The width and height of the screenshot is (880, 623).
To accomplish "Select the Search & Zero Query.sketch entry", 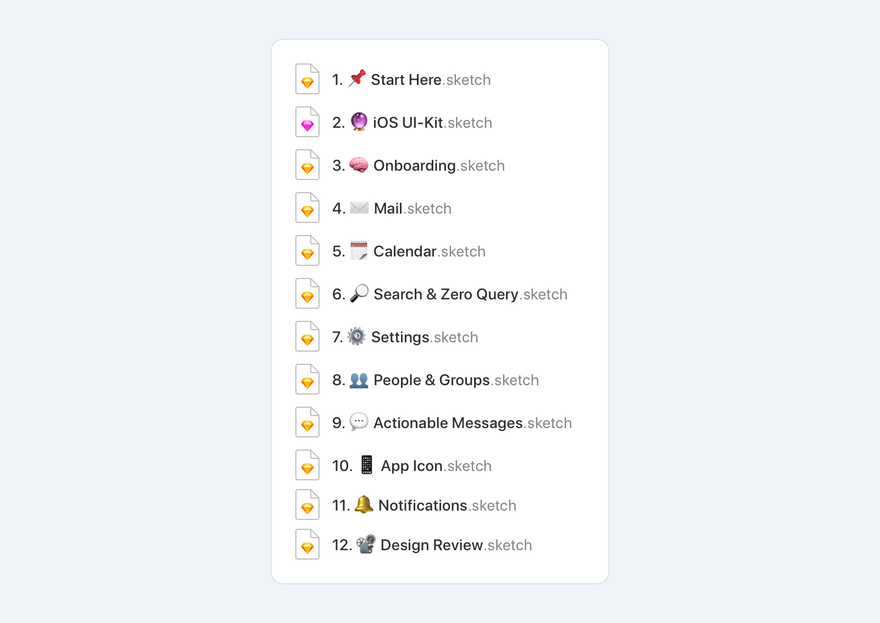I will pyautogui.click(x=470, y=294).
